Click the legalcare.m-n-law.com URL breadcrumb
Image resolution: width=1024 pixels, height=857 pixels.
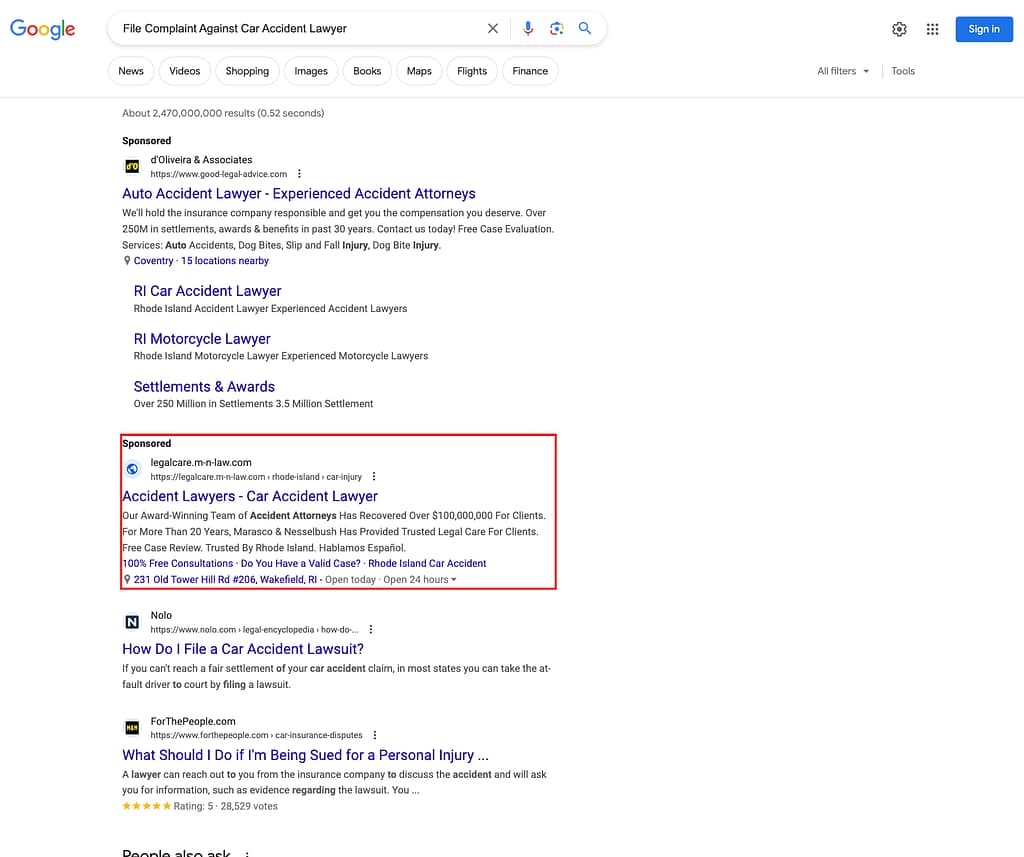click(x=256, y=477)
